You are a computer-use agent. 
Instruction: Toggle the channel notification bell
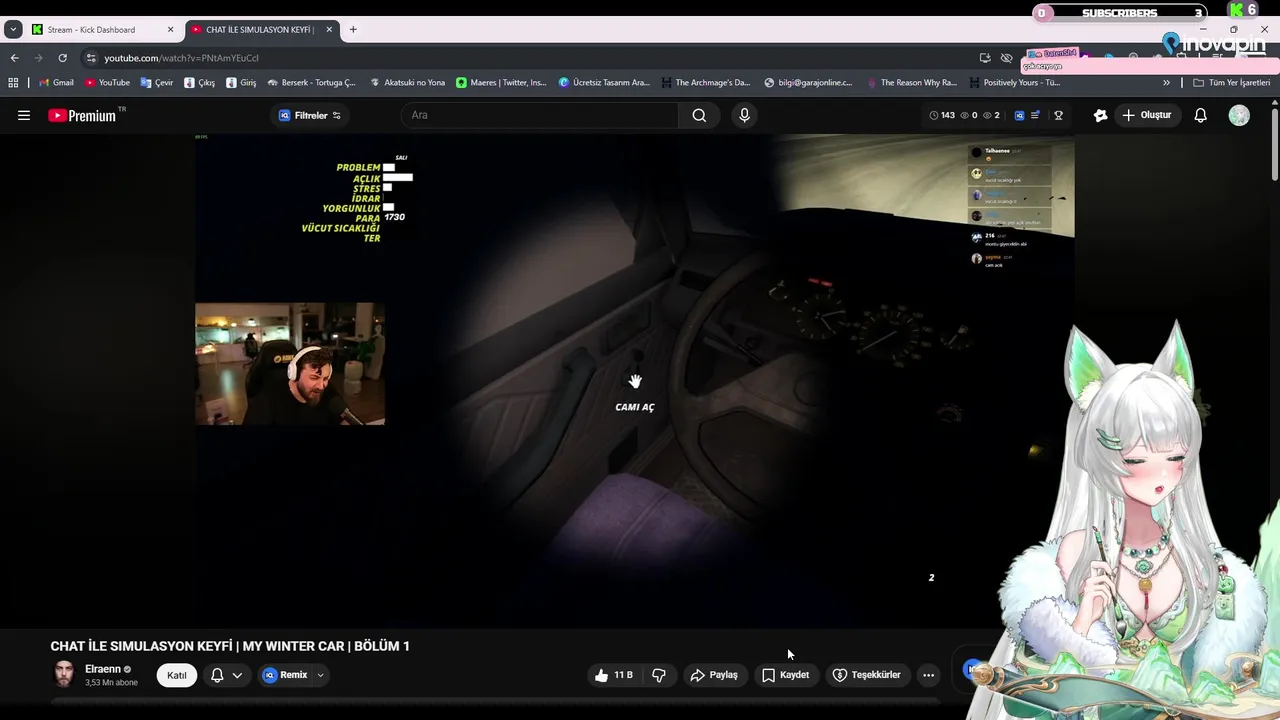coord(217,675)
